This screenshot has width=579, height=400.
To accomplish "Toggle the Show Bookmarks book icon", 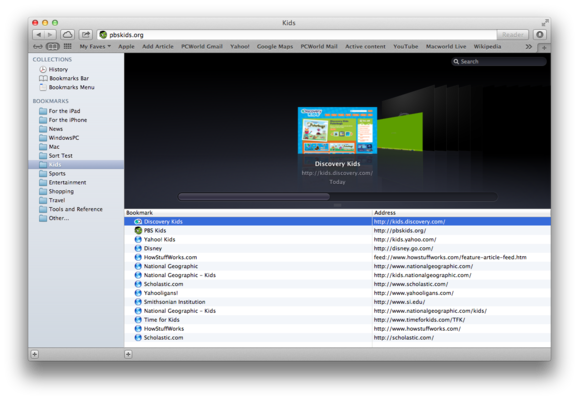I will pos(52,47).
